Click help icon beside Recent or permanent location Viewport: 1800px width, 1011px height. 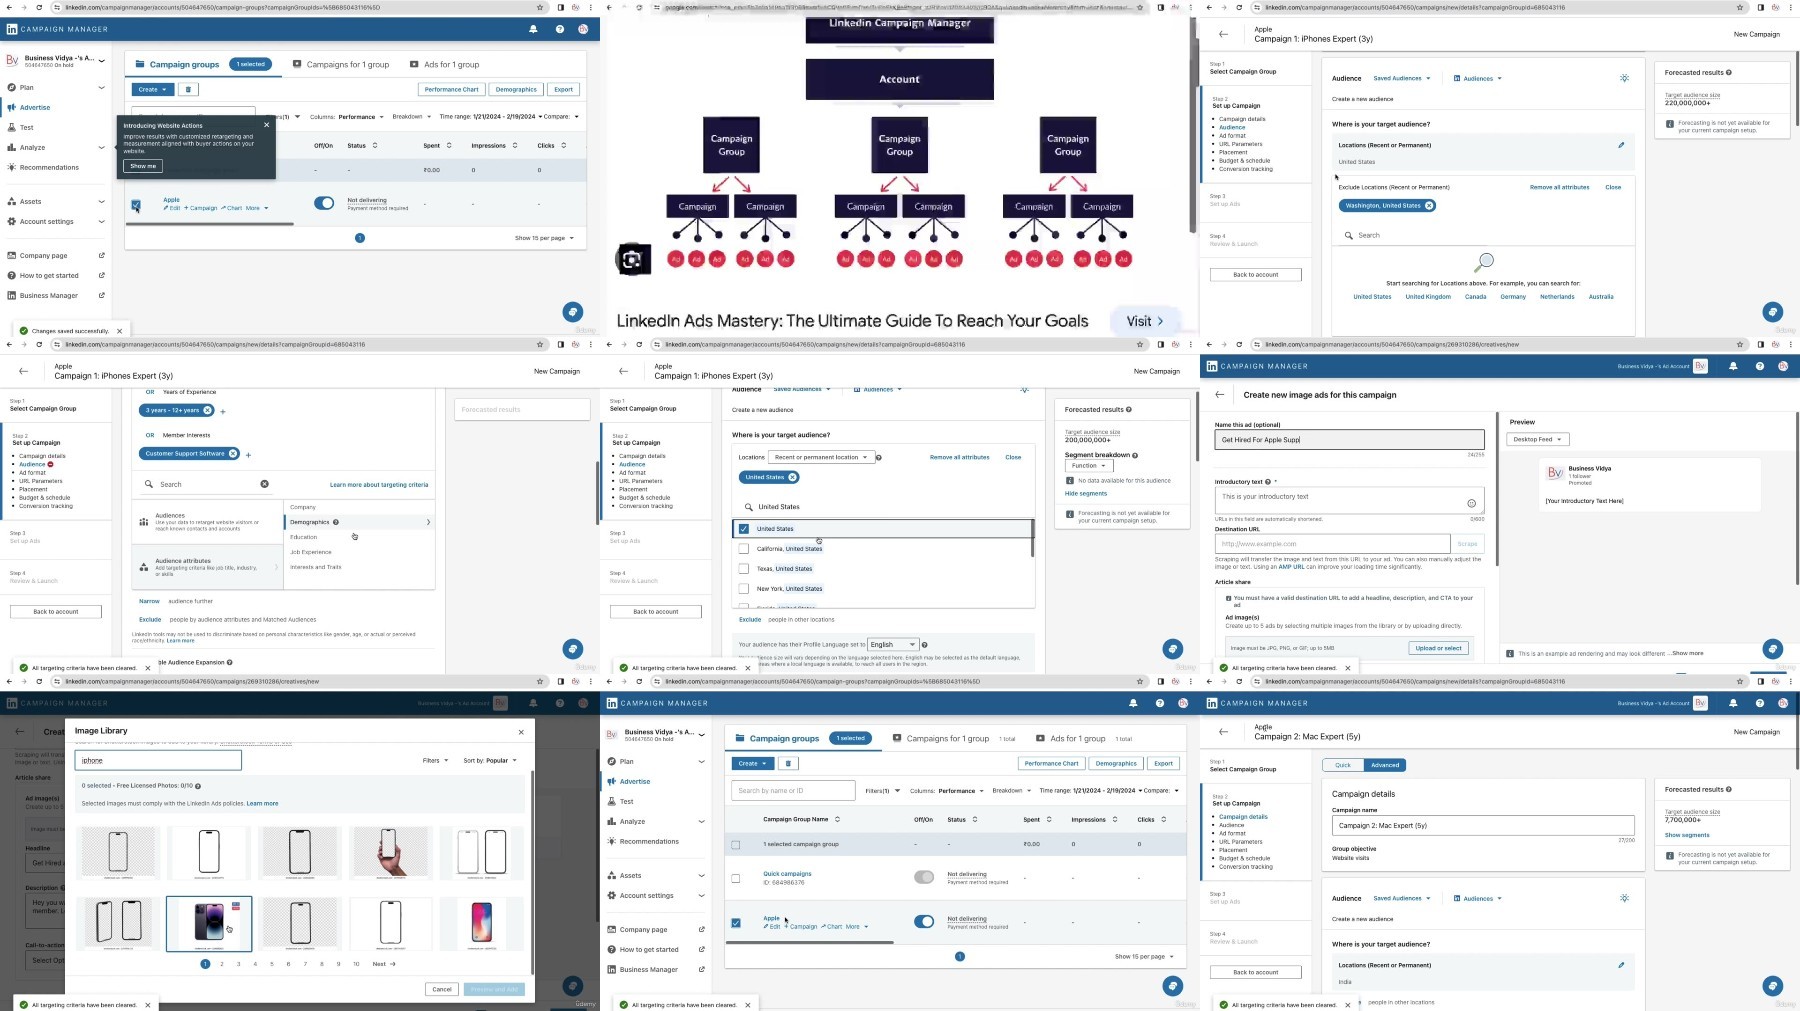(x=879, y=457)
